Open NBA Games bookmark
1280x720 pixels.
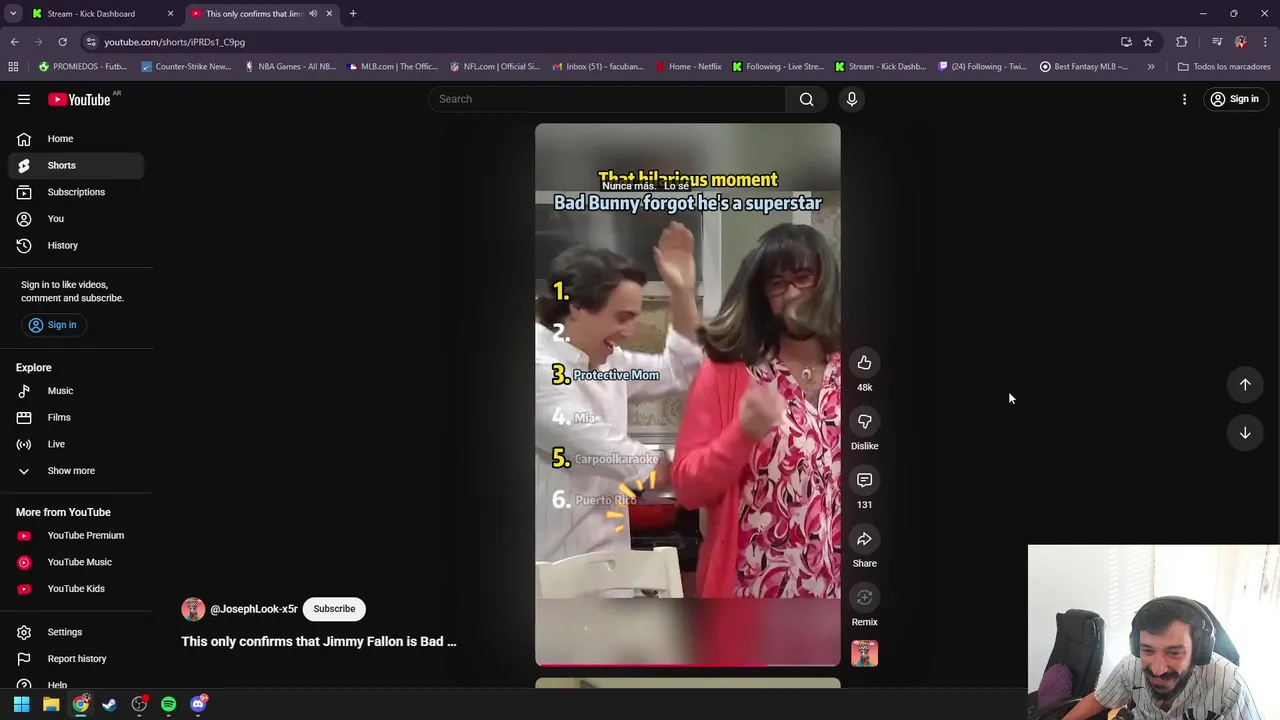pos(289,67)
